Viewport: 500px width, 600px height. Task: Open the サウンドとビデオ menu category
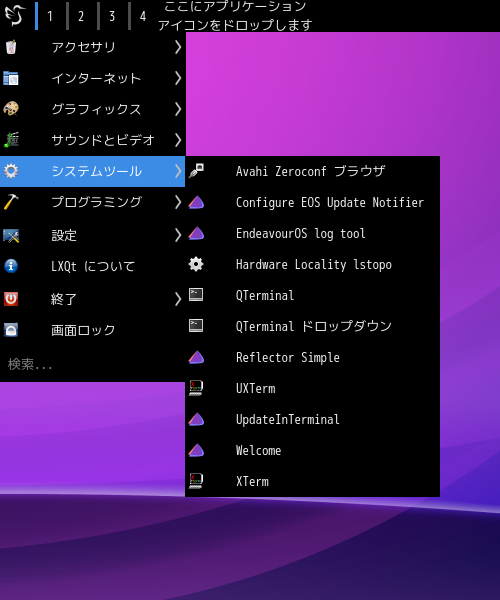[x=93, y=140]
